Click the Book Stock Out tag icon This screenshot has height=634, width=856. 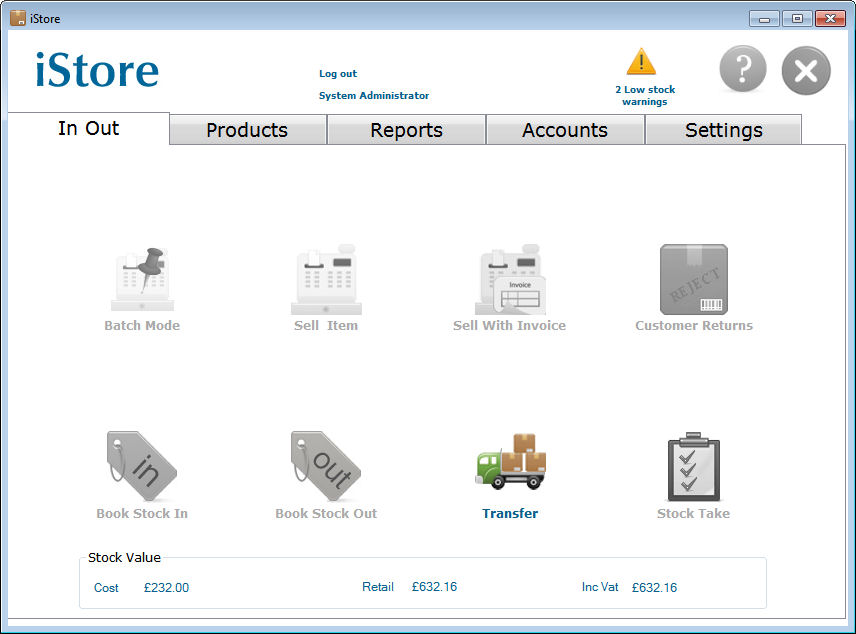[x=326, y=466]
